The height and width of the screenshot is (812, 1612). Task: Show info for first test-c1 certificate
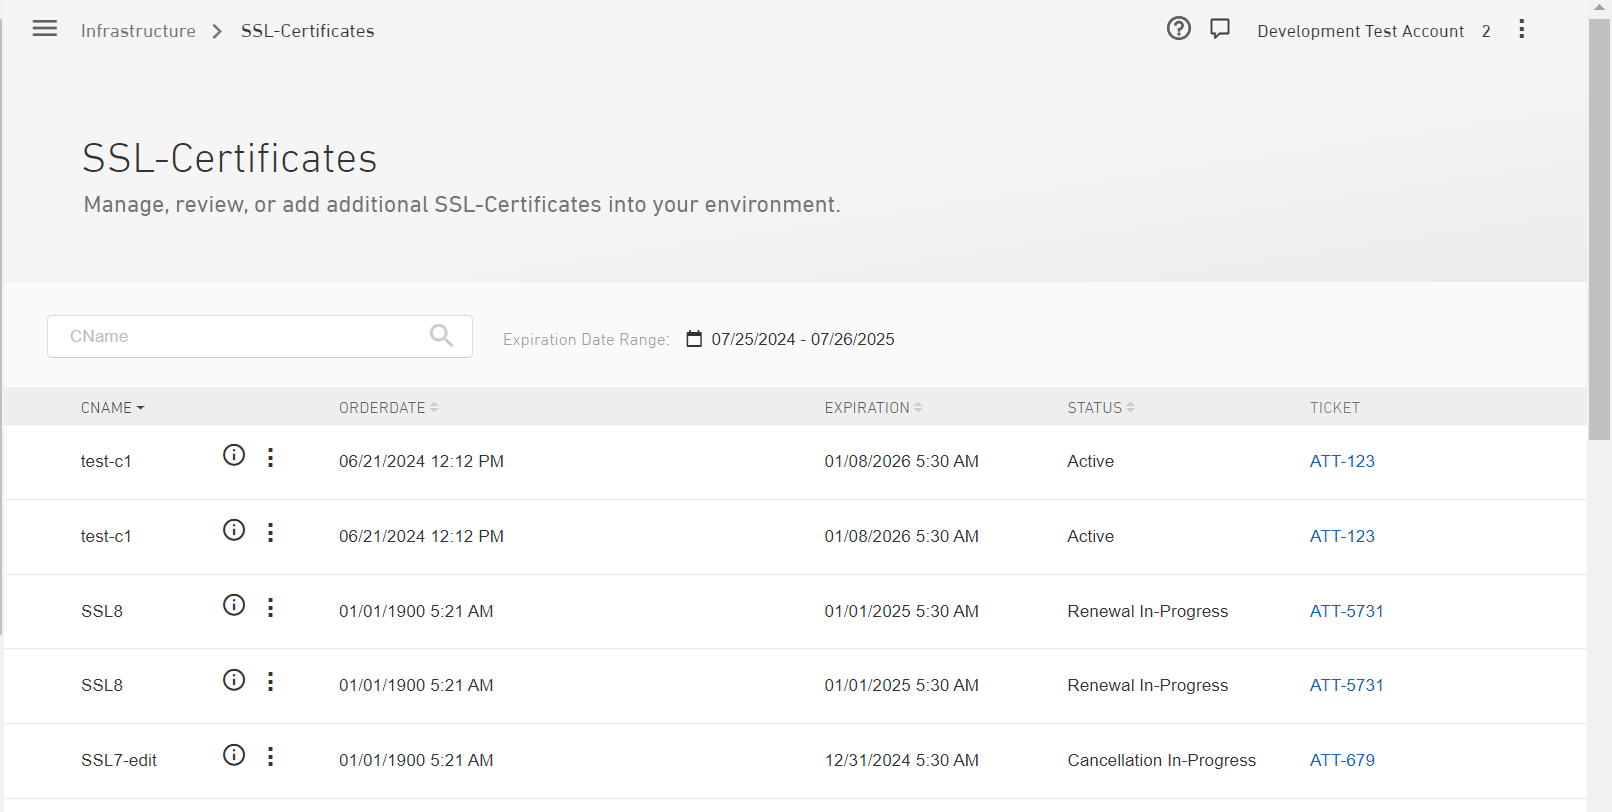tap(234, 456)
